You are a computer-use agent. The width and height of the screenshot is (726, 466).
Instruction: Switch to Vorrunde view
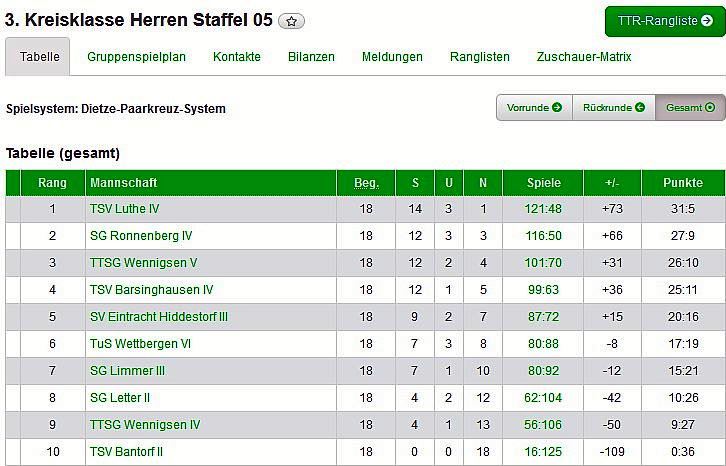534,108
